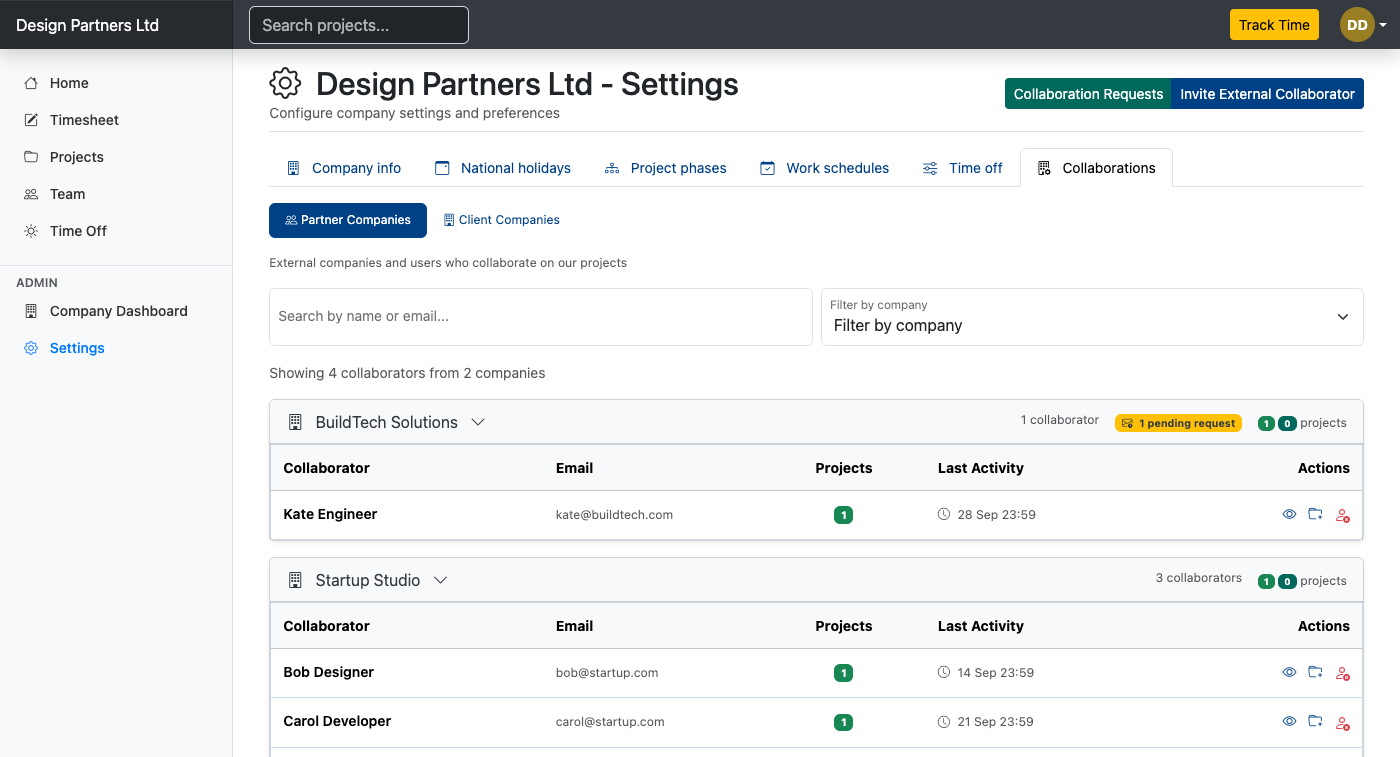Remove Carol Developer collaborator icon
Viewport: 1400px width, 757px height.
(x=1343, y=722)
